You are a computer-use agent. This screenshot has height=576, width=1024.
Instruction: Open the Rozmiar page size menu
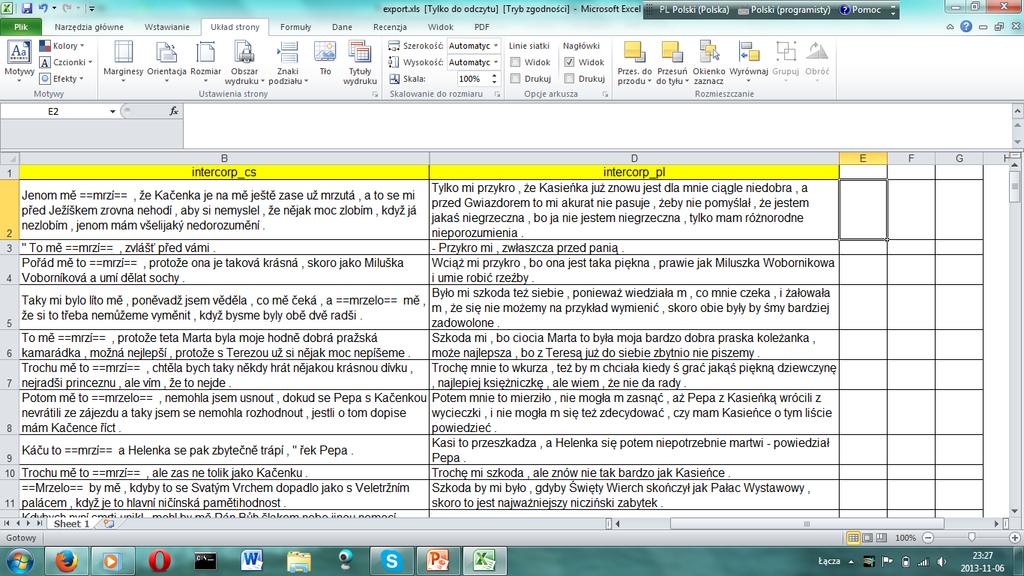pyautogui.click(x=206, y=62)
